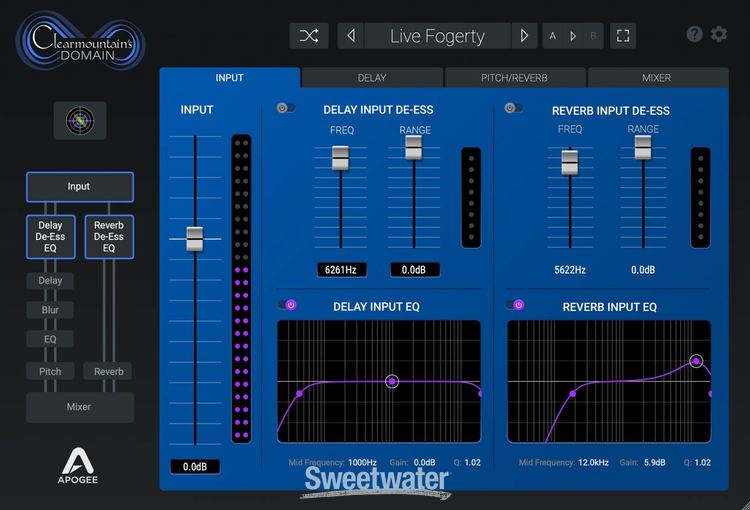Click the shuffle random preset icon
Image resolution: width=750 pixels, height=510 pixels.
pyautogui.click(x=309, y=36)
